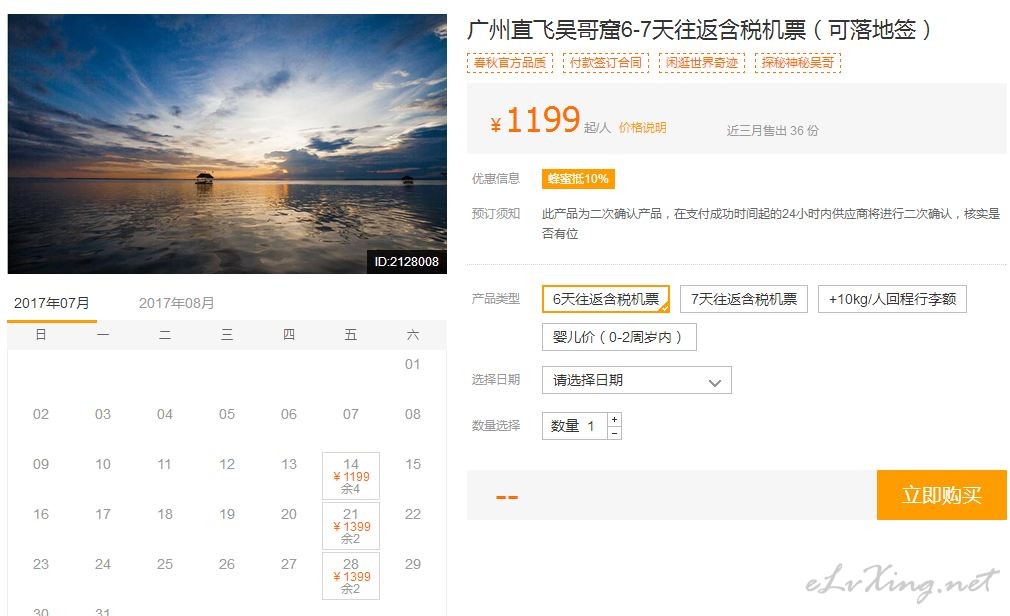The image size is (1010, 616).
Task: Click calendar date 22
Action: pos(412,514)
